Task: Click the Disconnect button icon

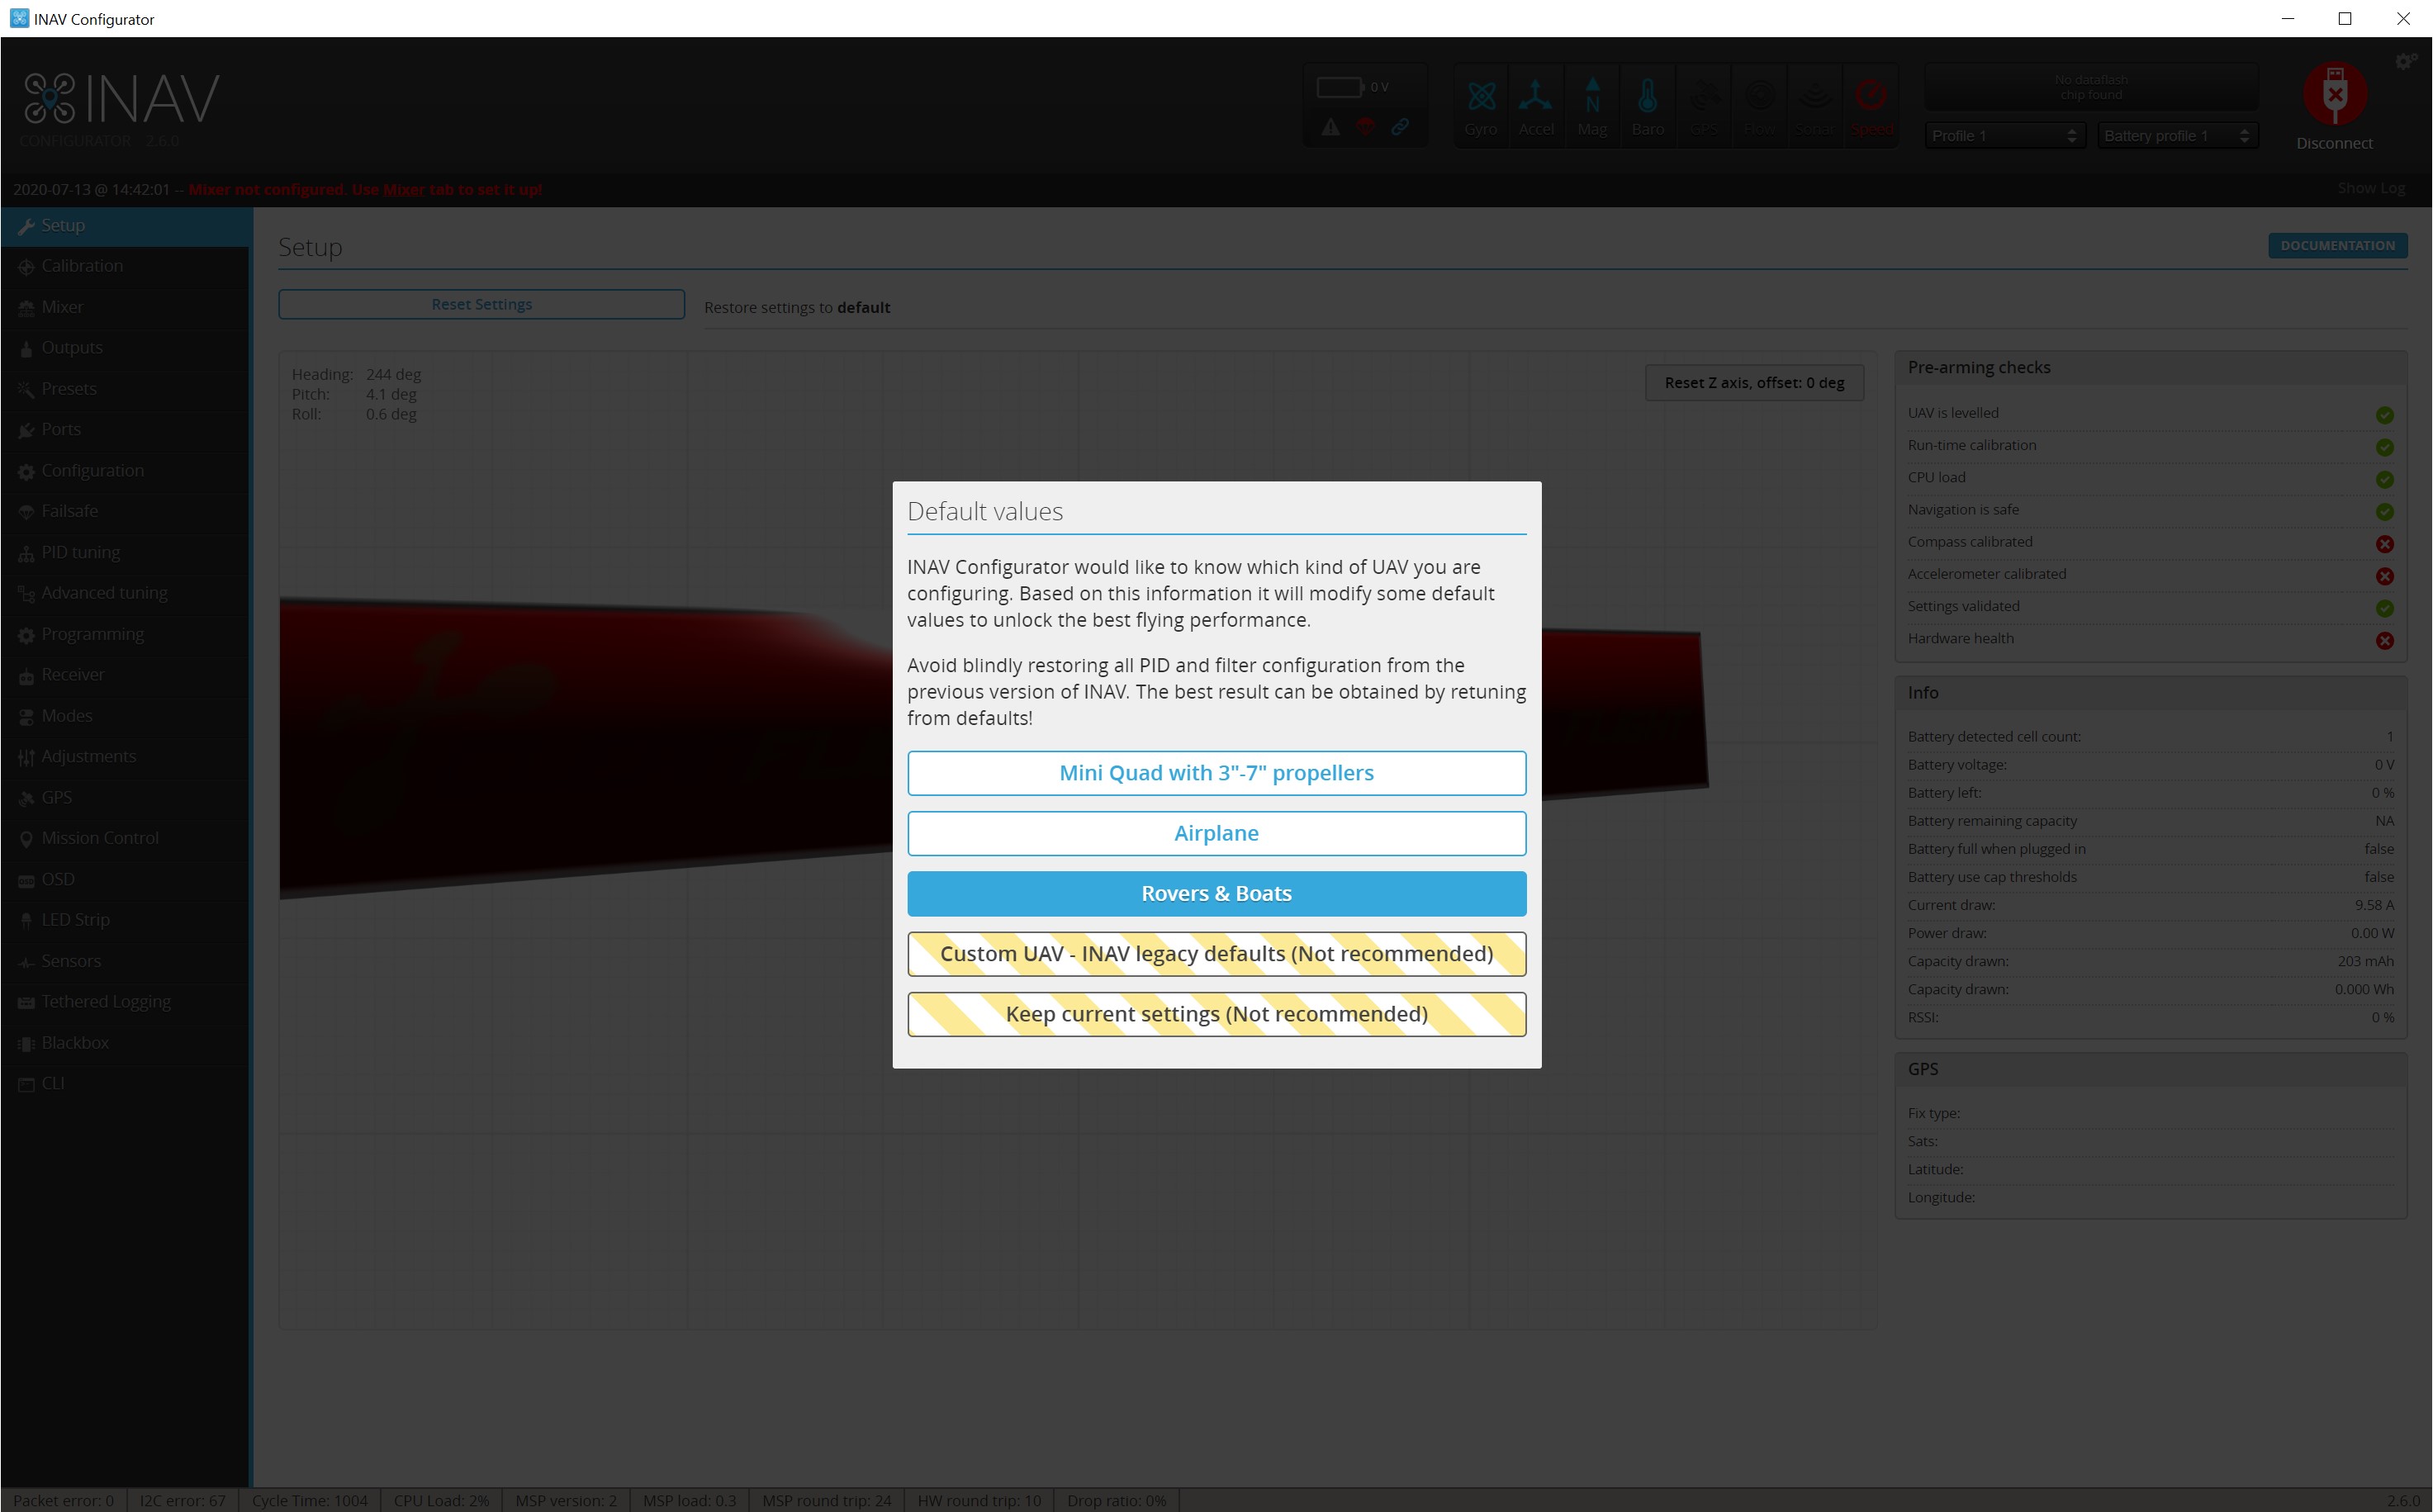Action: click(x=2334, y=95)
